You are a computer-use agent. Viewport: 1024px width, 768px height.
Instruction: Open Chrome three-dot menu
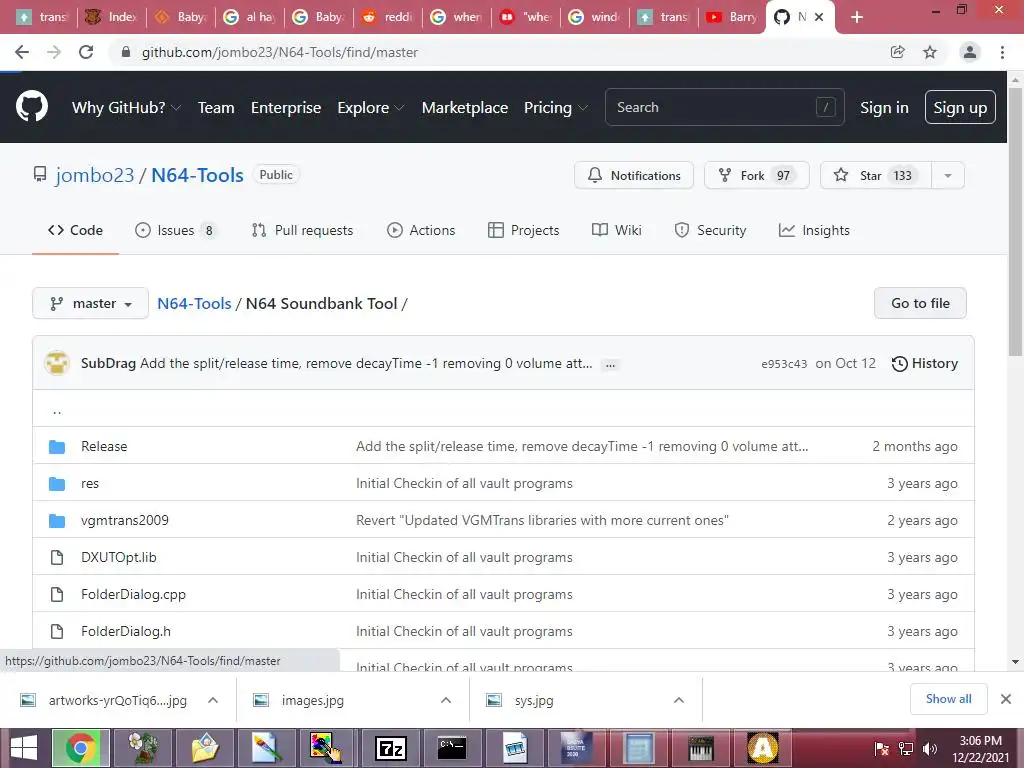[x=1002, y=52]
